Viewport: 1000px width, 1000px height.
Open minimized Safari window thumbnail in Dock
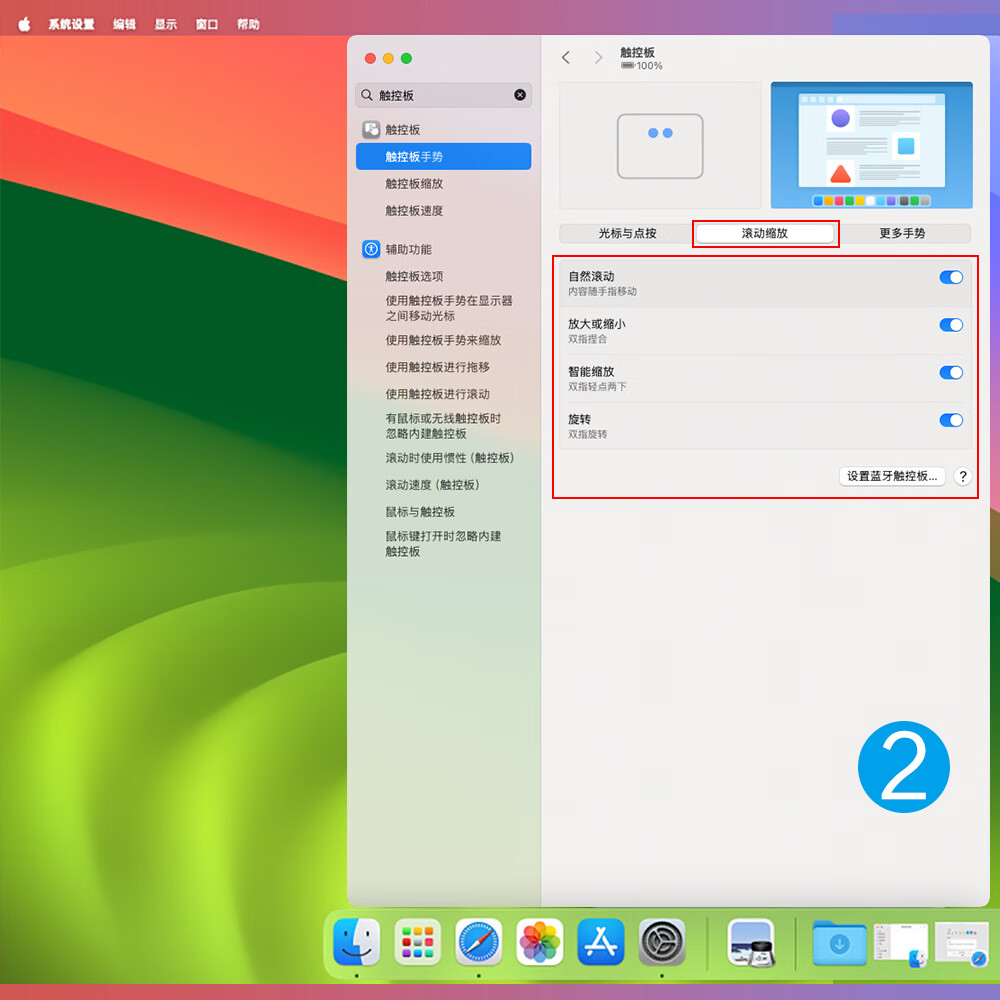(x=962, y=944)
